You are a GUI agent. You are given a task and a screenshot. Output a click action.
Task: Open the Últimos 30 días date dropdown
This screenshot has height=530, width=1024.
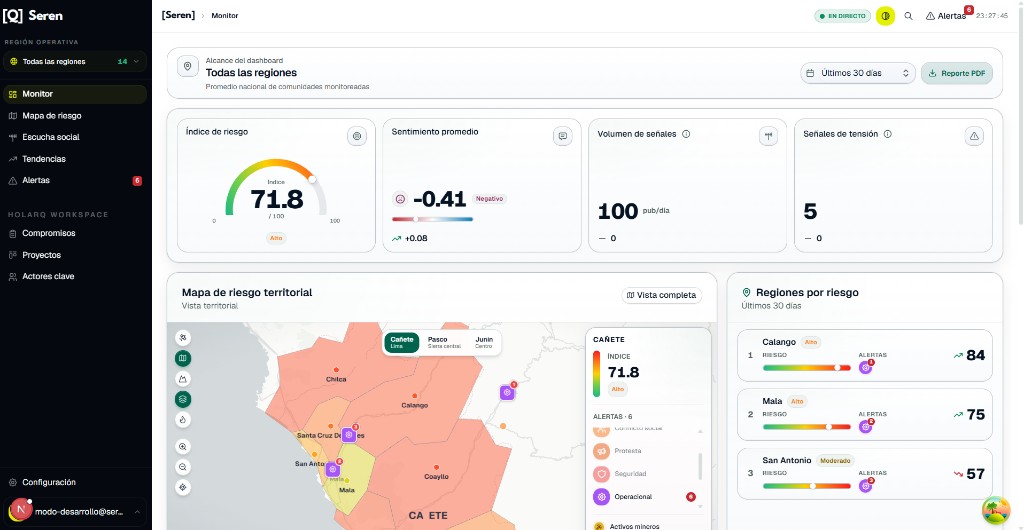tap(857, 73)
